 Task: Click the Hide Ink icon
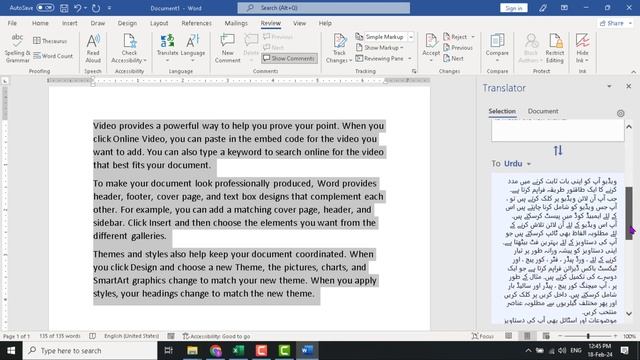[582, 41]
